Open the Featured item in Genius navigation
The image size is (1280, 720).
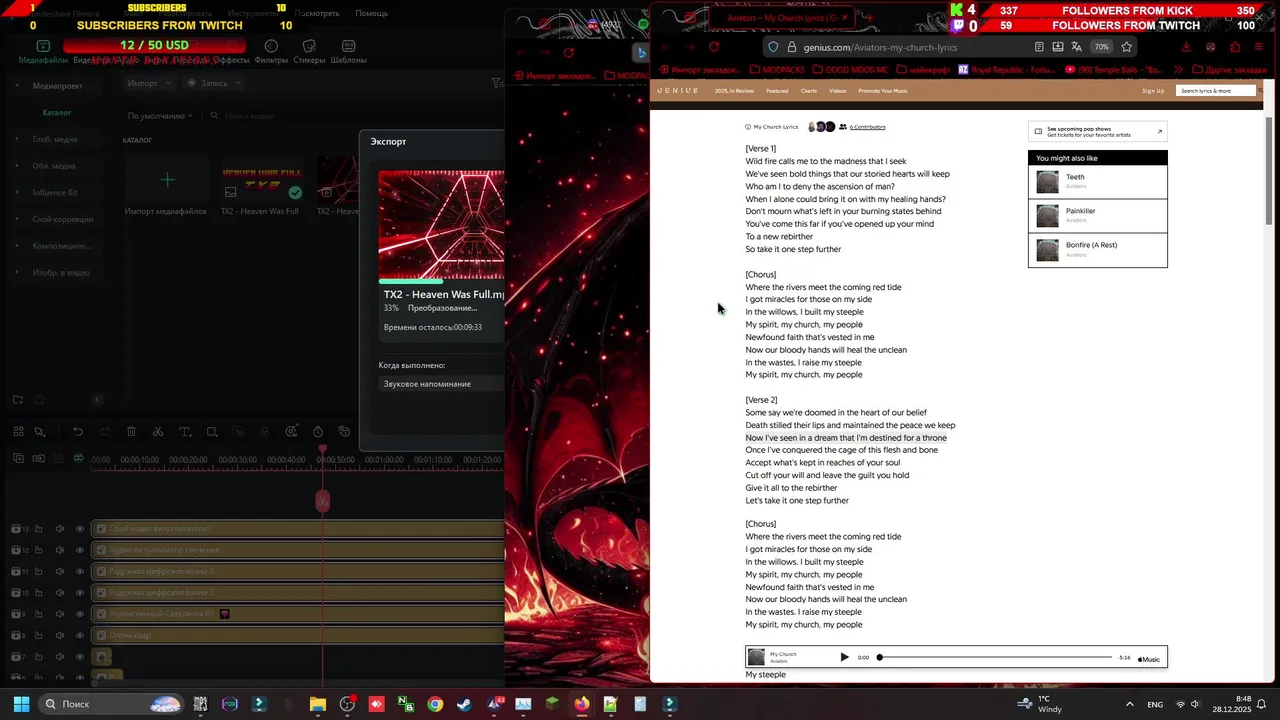[x=777, y=91]
